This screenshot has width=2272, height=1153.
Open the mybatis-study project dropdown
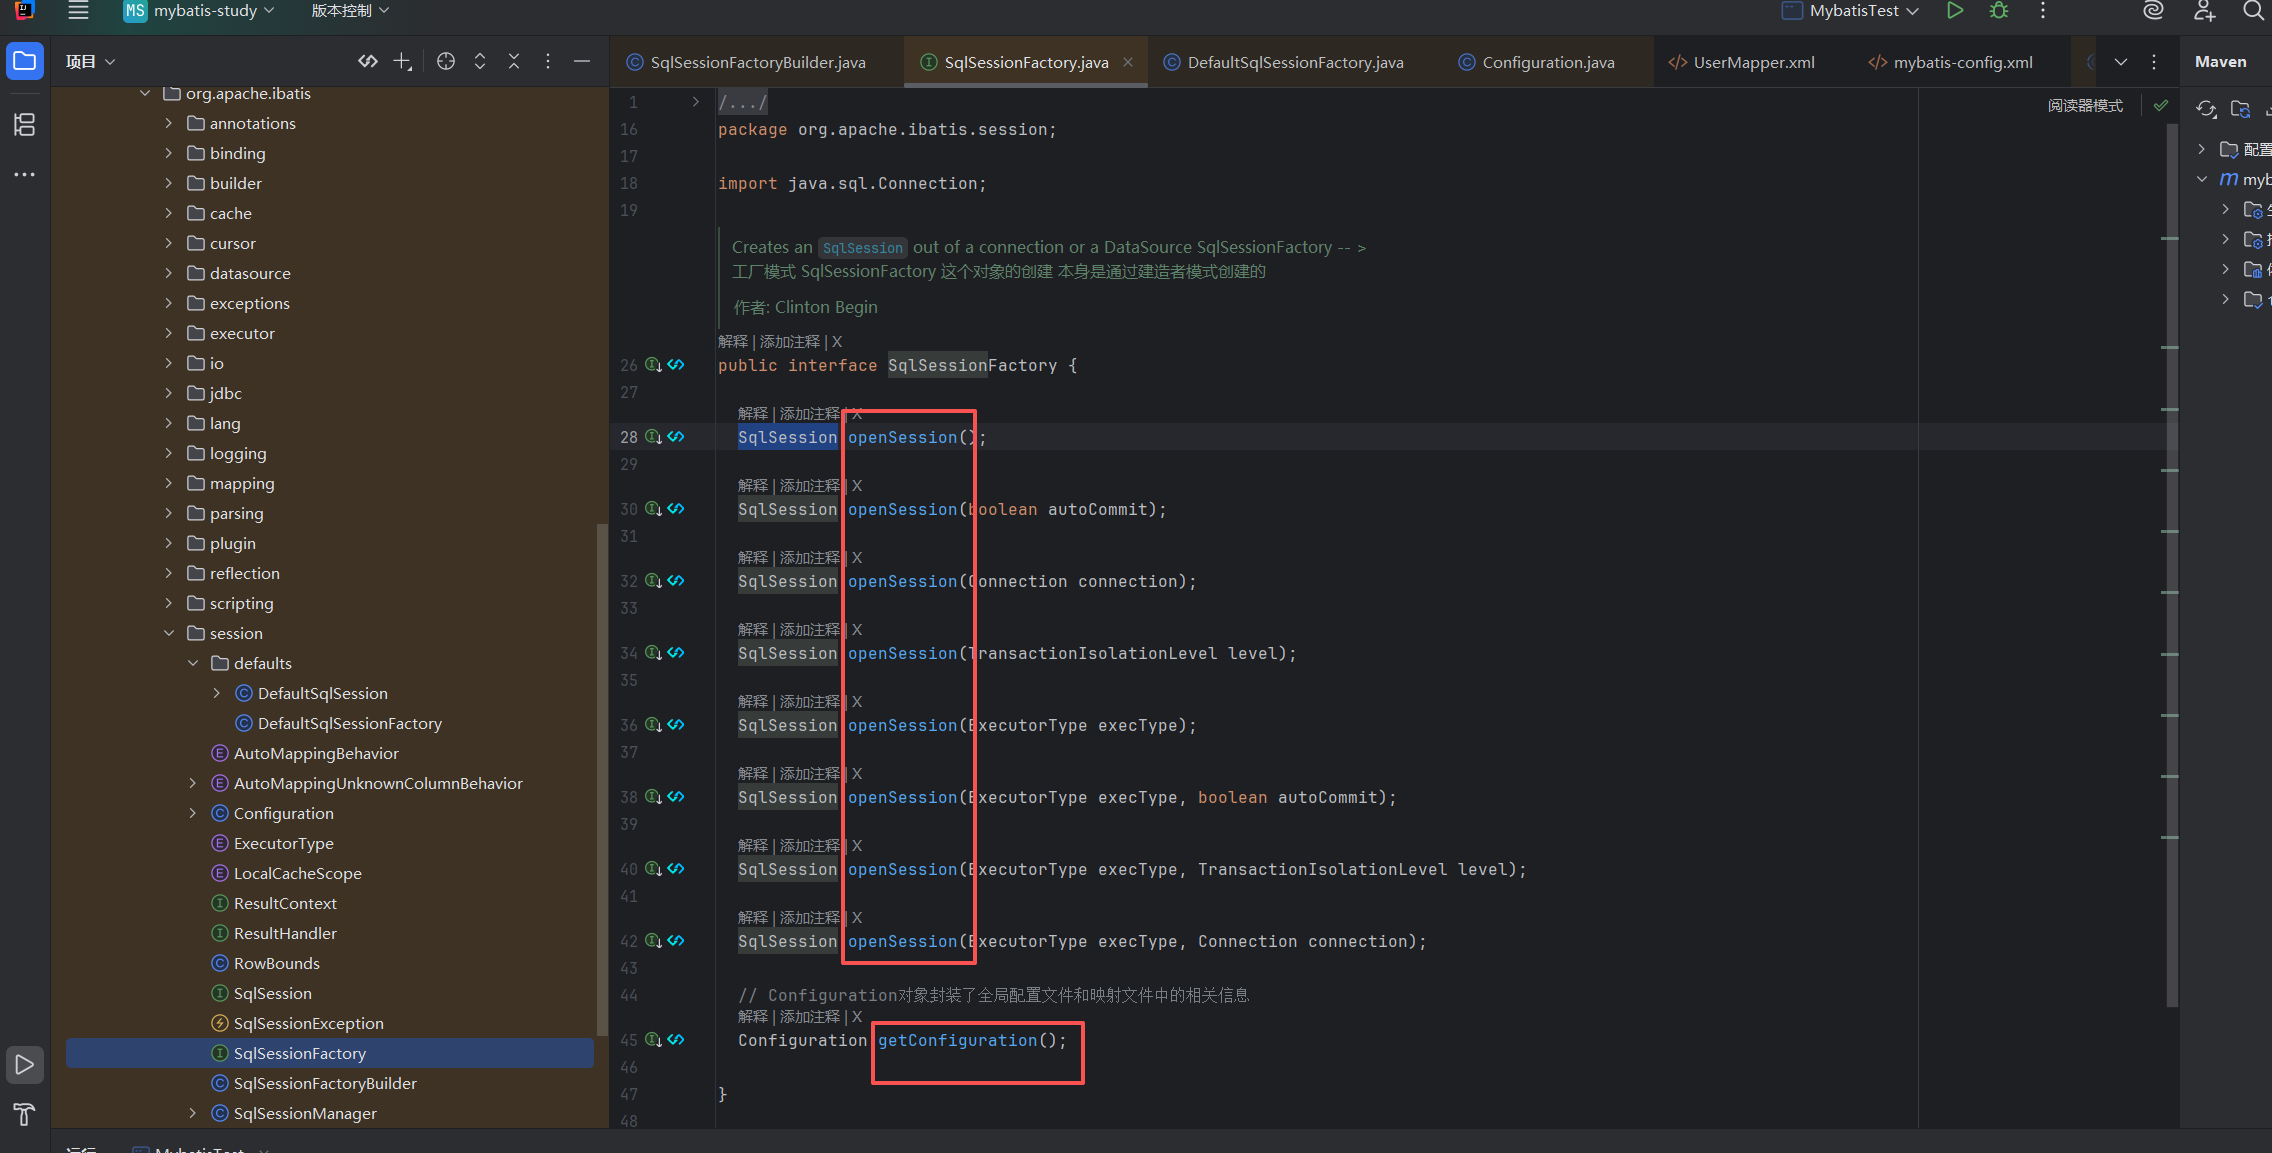tap(198, 11)
